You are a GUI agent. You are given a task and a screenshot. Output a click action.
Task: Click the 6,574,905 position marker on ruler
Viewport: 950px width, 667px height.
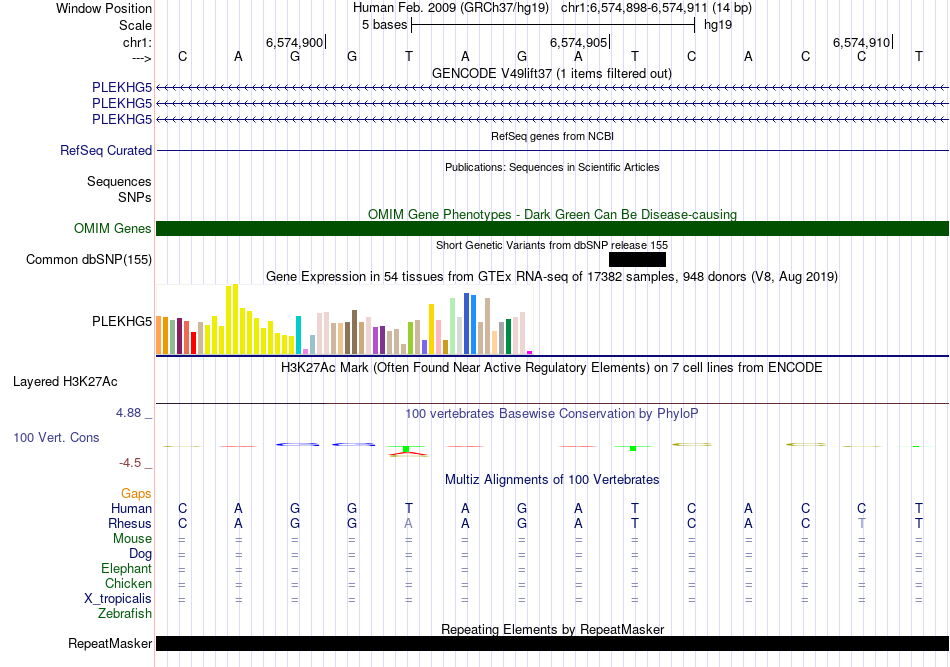pos(579,43)
